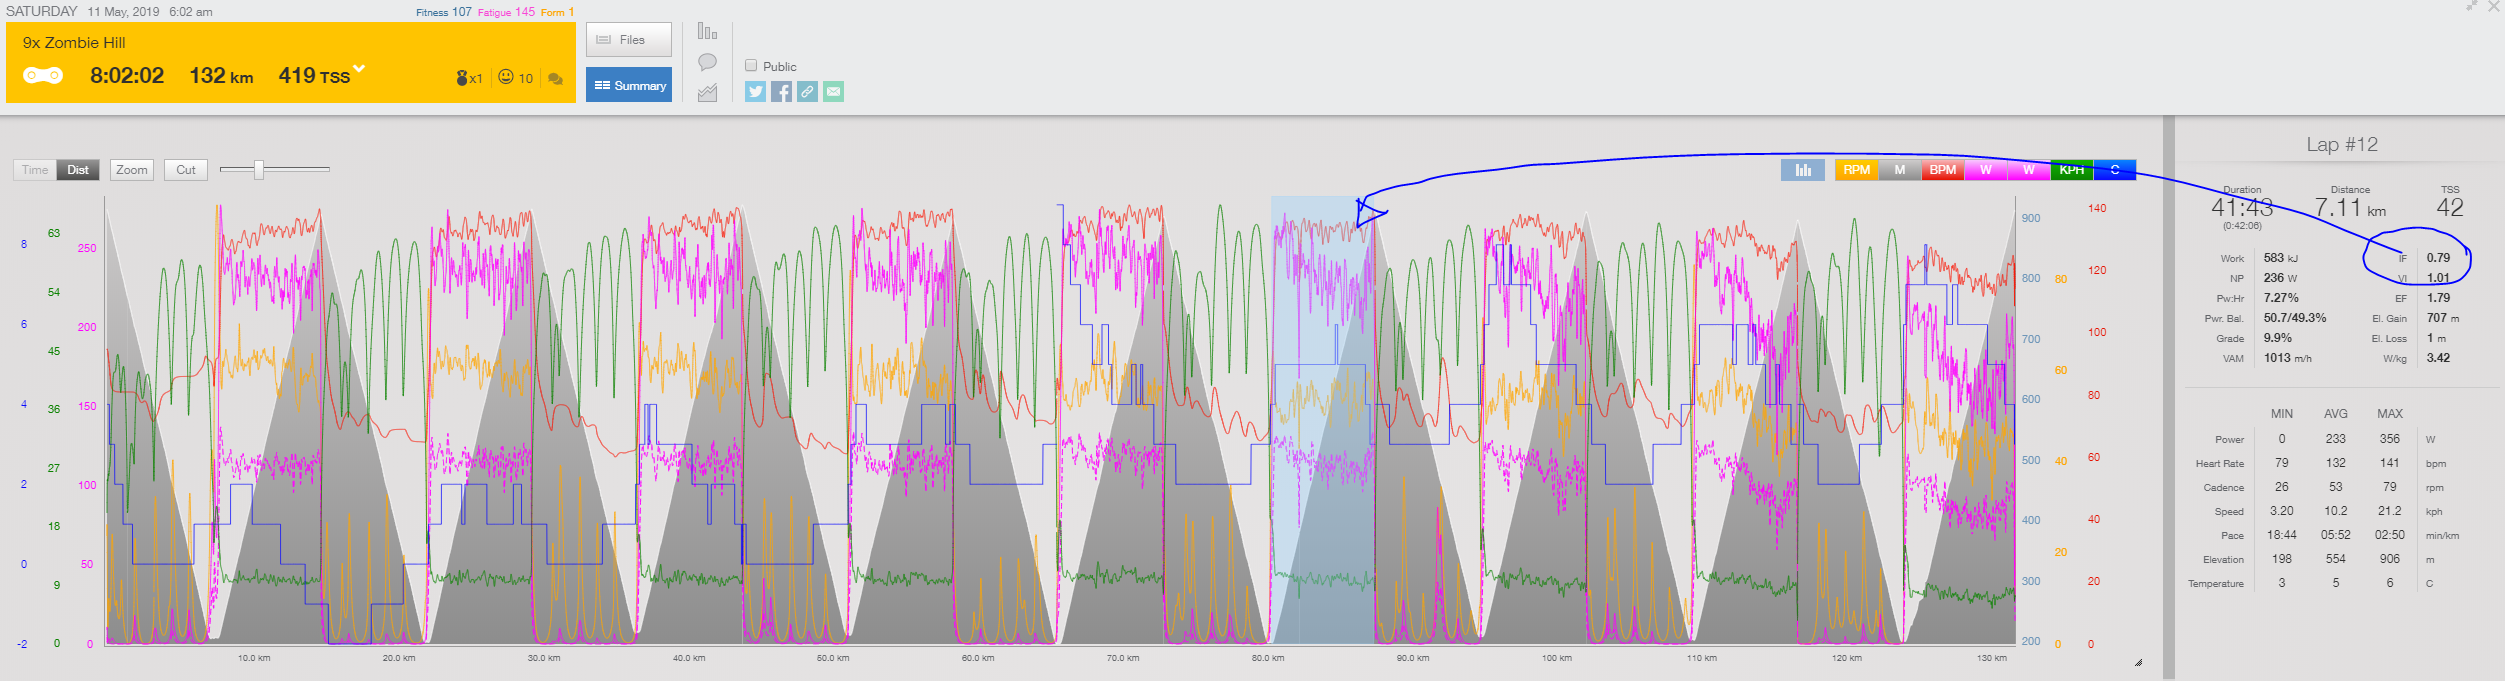2505x681 pixels.
Task: Toggle the red BPM heart rate channel
Action: coord(1942,170)
